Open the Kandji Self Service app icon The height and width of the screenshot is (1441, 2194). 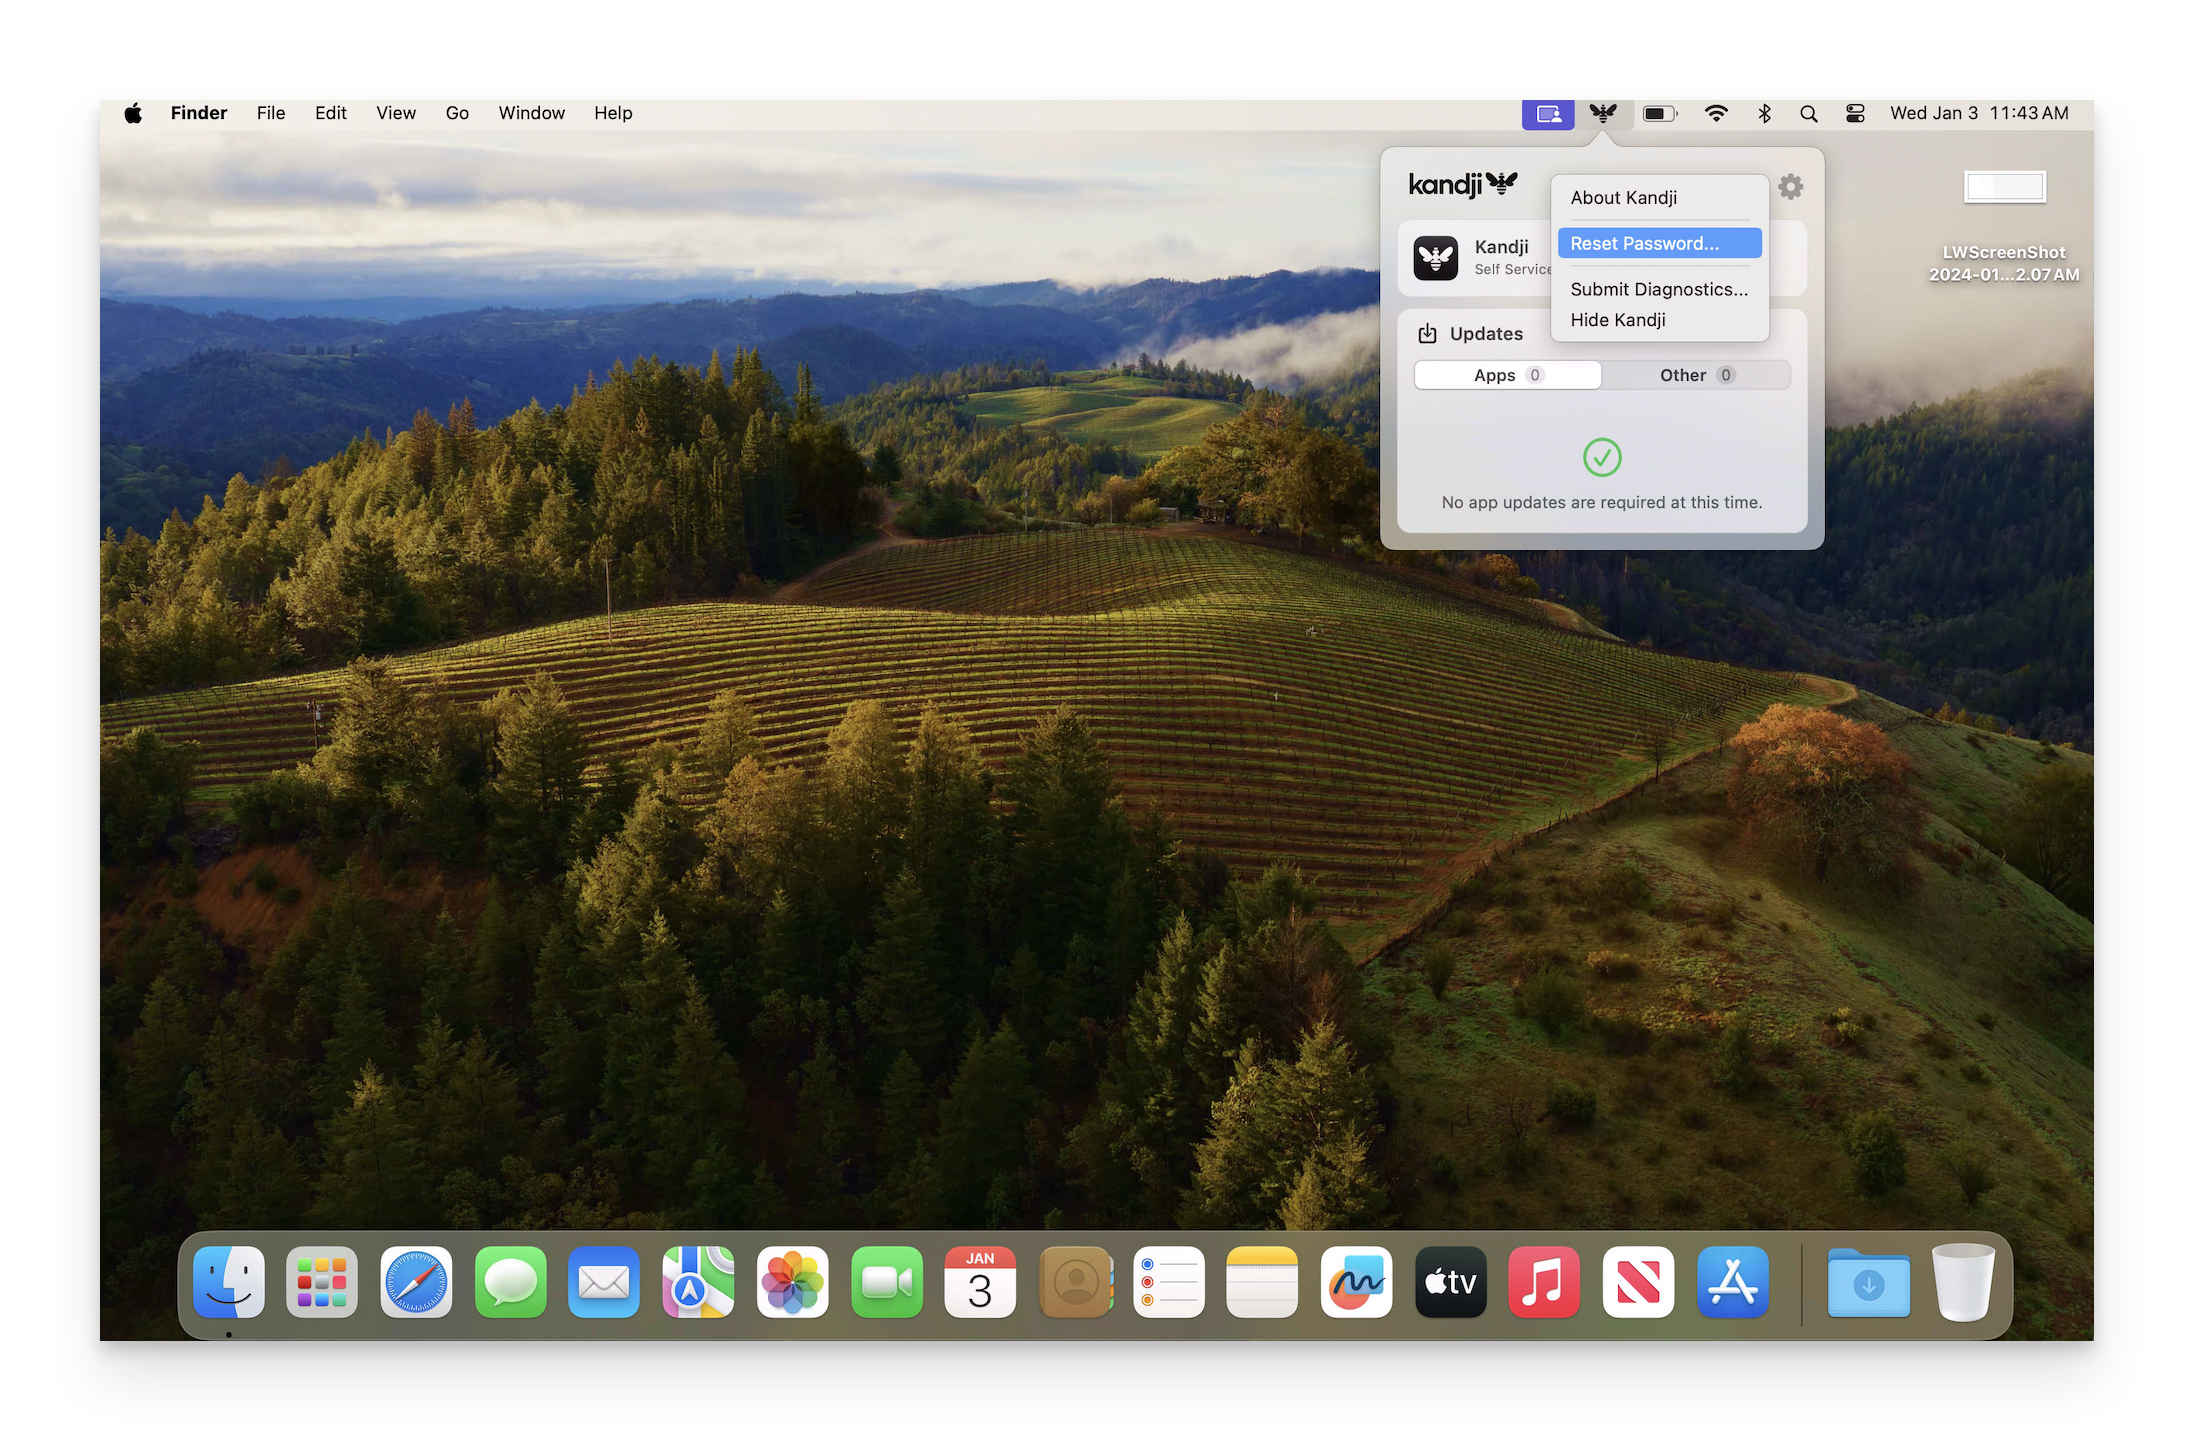pyautogui.click(x=1435, y=258)
